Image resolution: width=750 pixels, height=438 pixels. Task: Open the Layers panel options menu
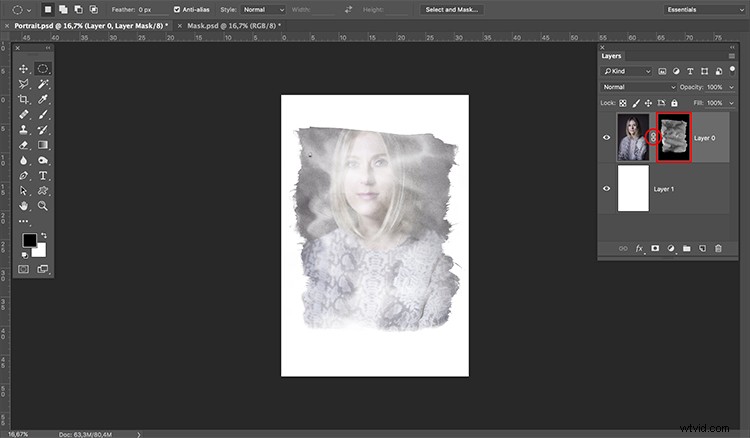point(731,56)
